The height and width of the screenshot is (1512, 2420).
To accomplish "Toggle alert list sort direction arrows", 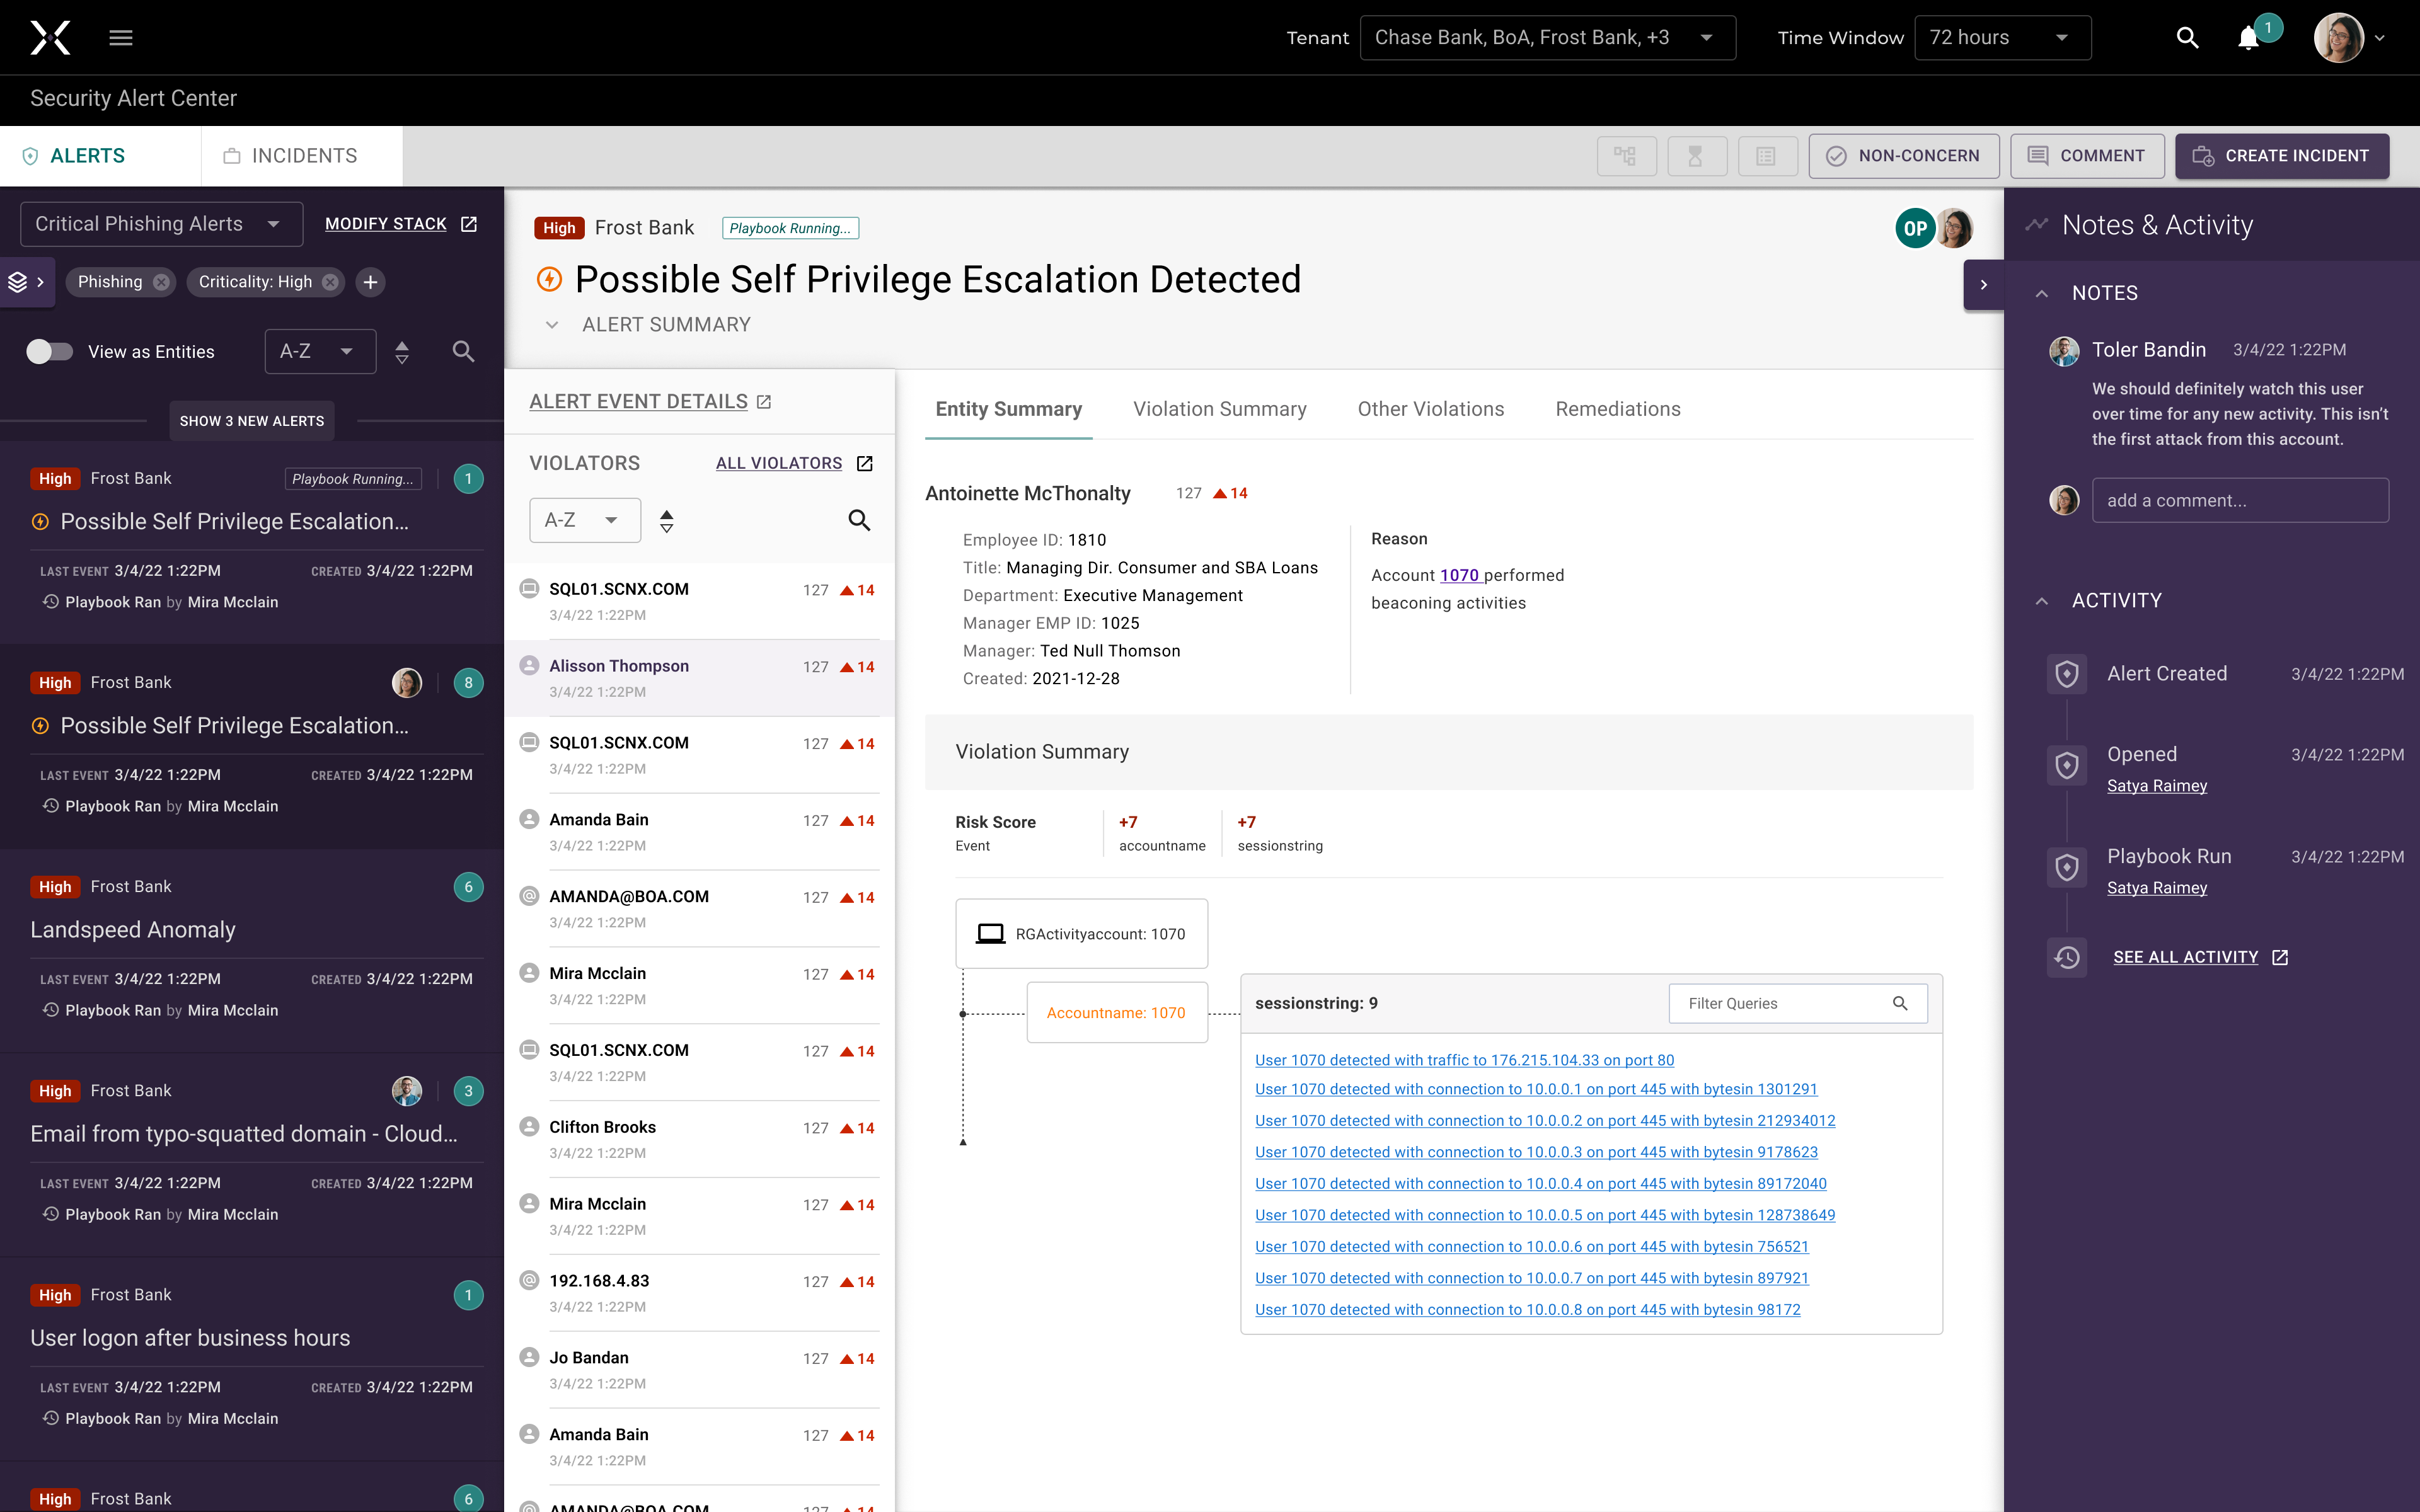I will [x=402, y=352].
